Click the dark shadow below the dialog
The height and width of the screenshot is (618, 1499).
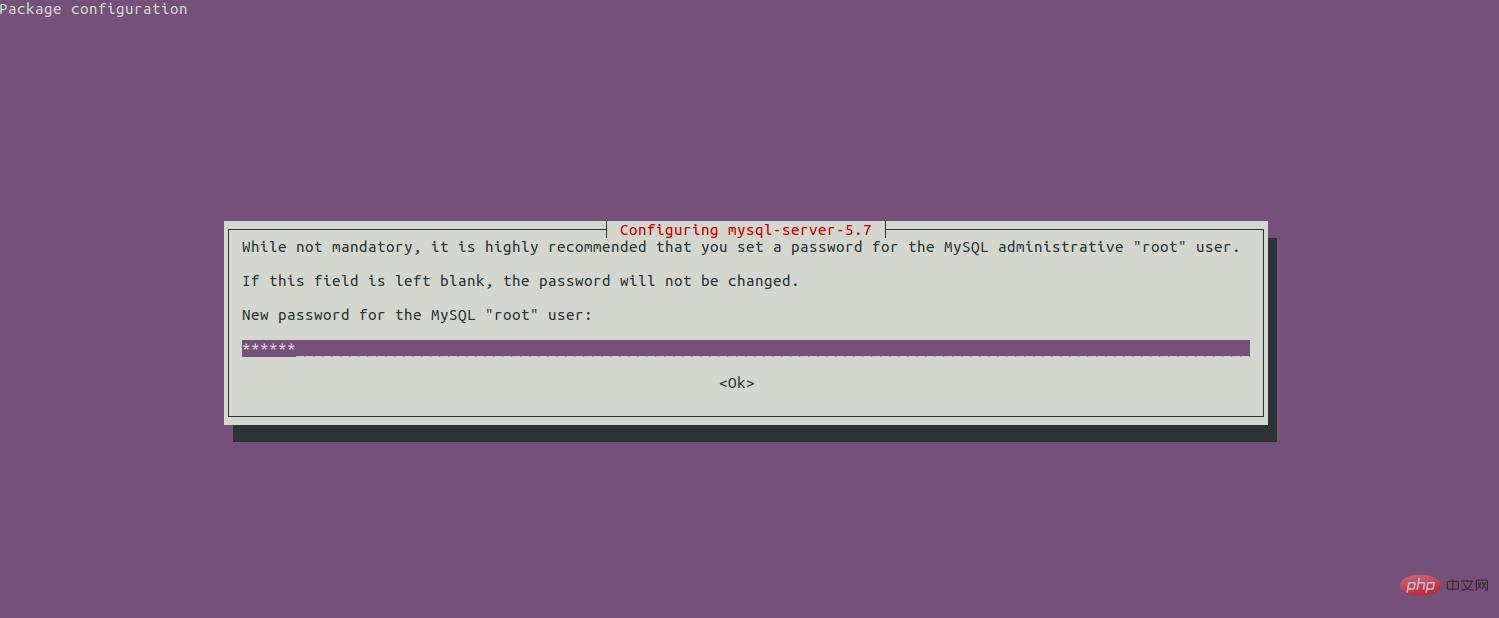point(755,434)
